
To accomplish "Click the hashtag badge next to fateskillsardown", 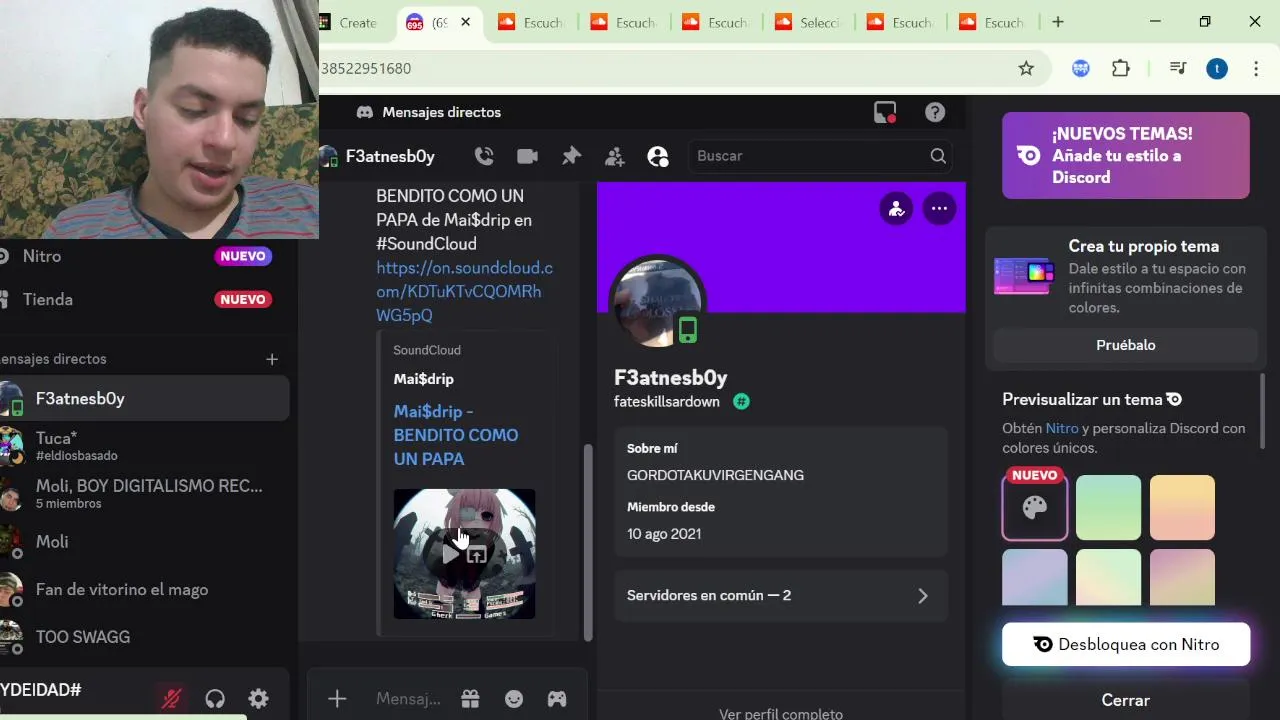I will (741, 401).
